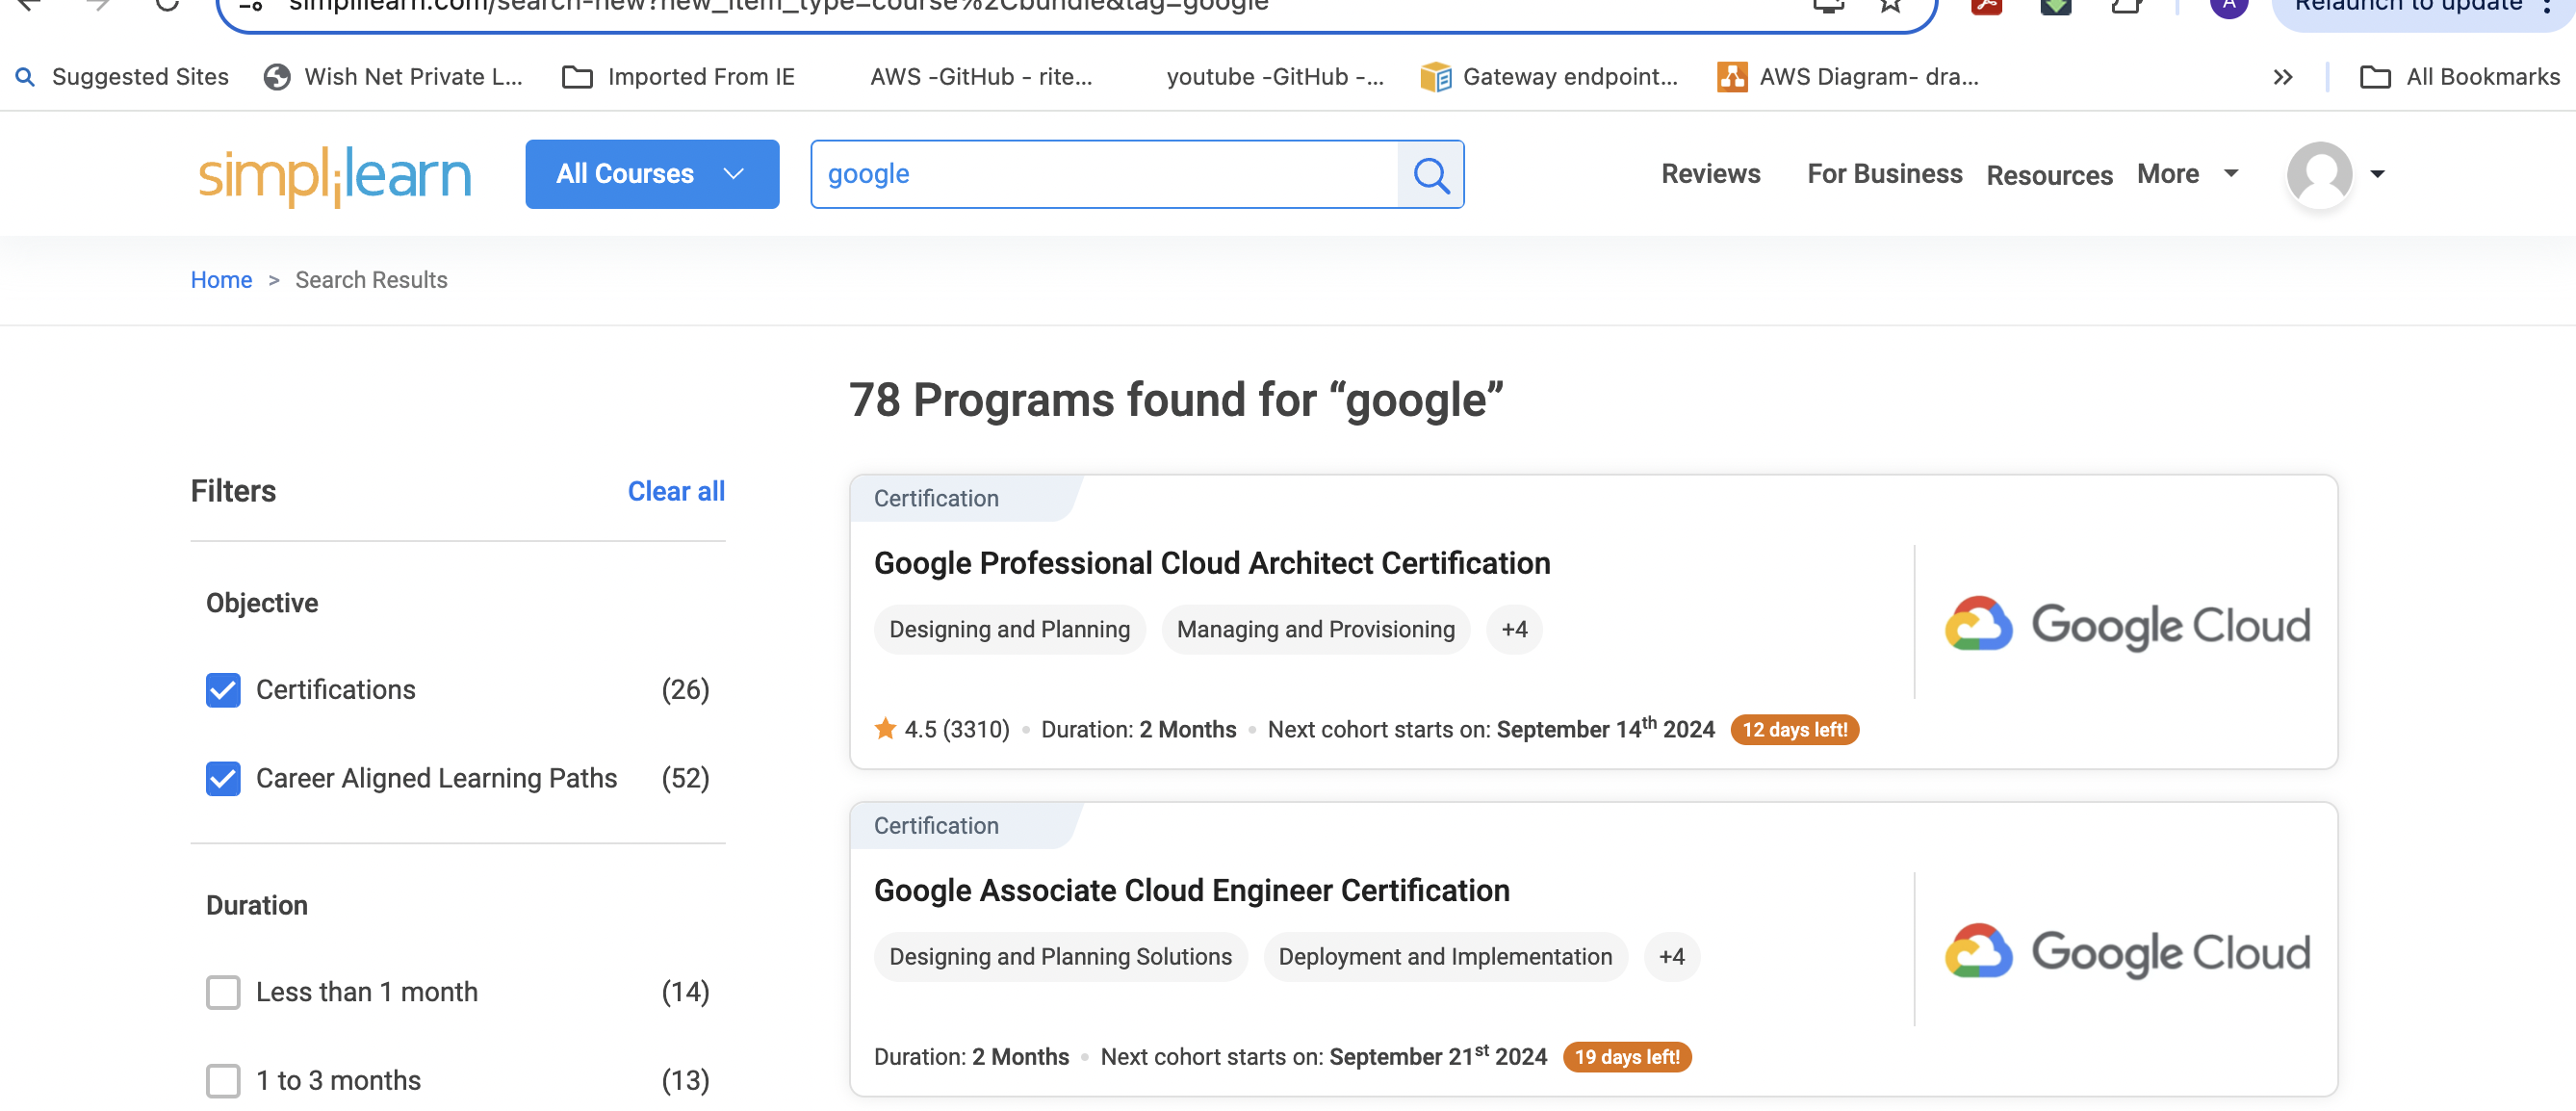Open the All Courses dropdown
This screenshot has width=2576, height=1111.
click(x=652, y=174)
